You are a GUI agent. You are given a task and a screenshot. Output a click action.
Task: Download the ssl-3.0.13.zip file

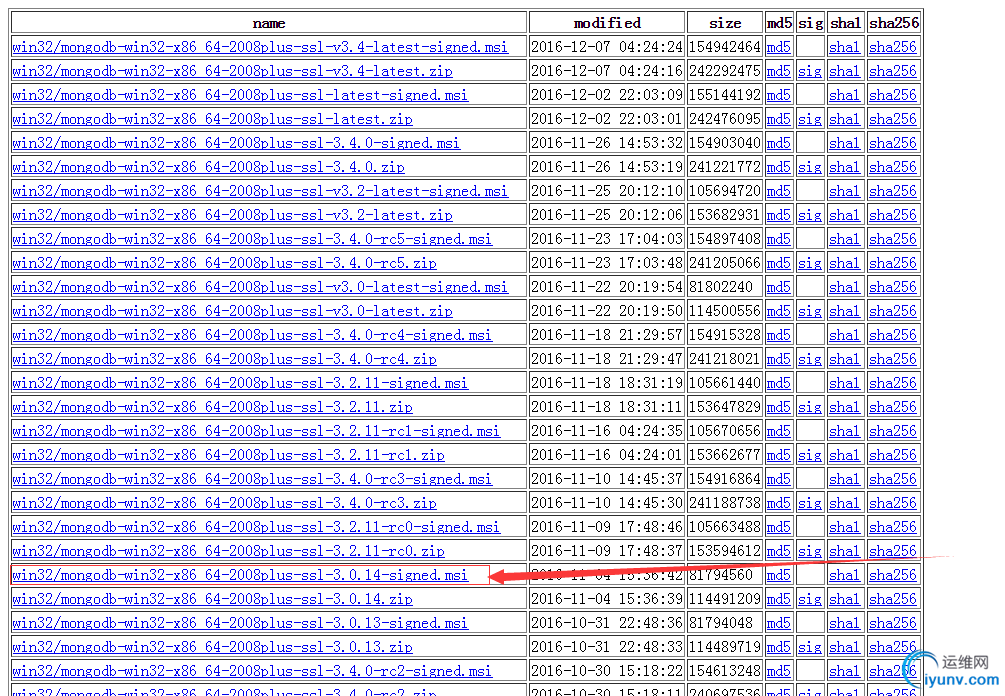[213, 648]
